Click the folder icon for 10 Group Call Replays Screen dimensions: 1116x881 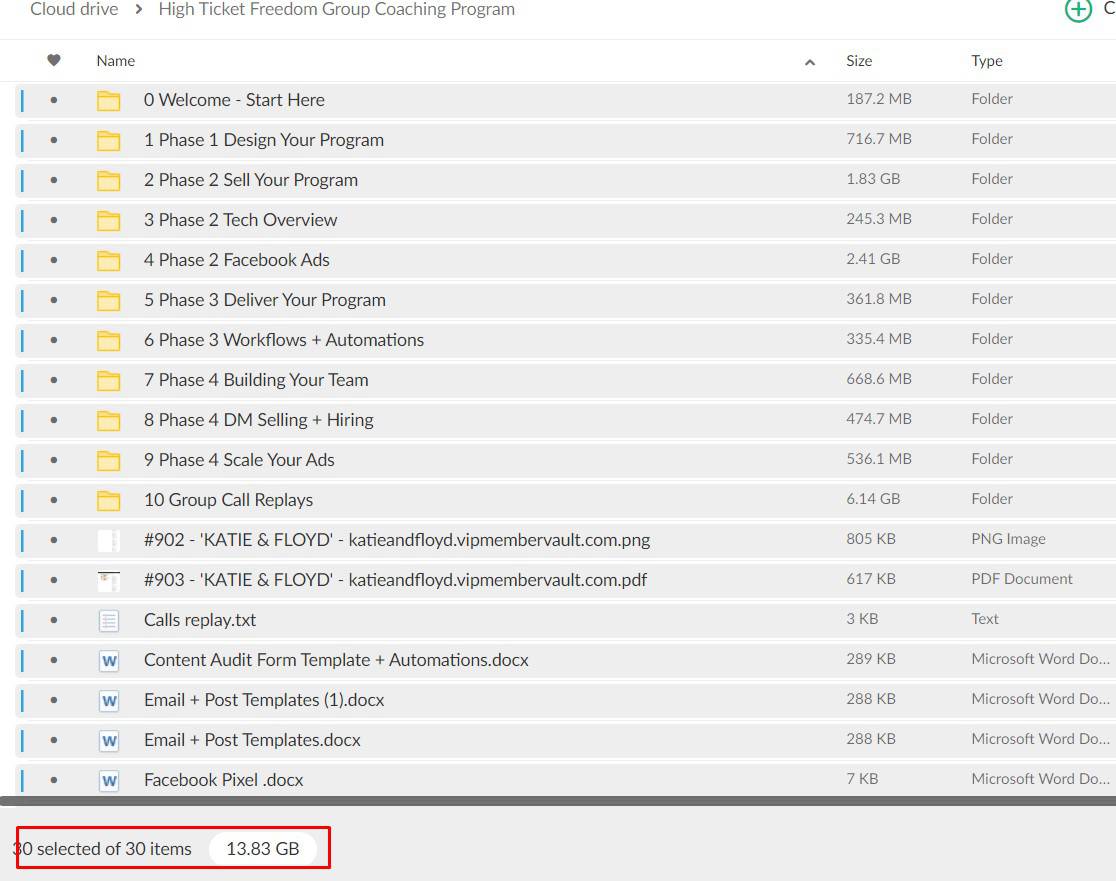[x=108, y=500]
